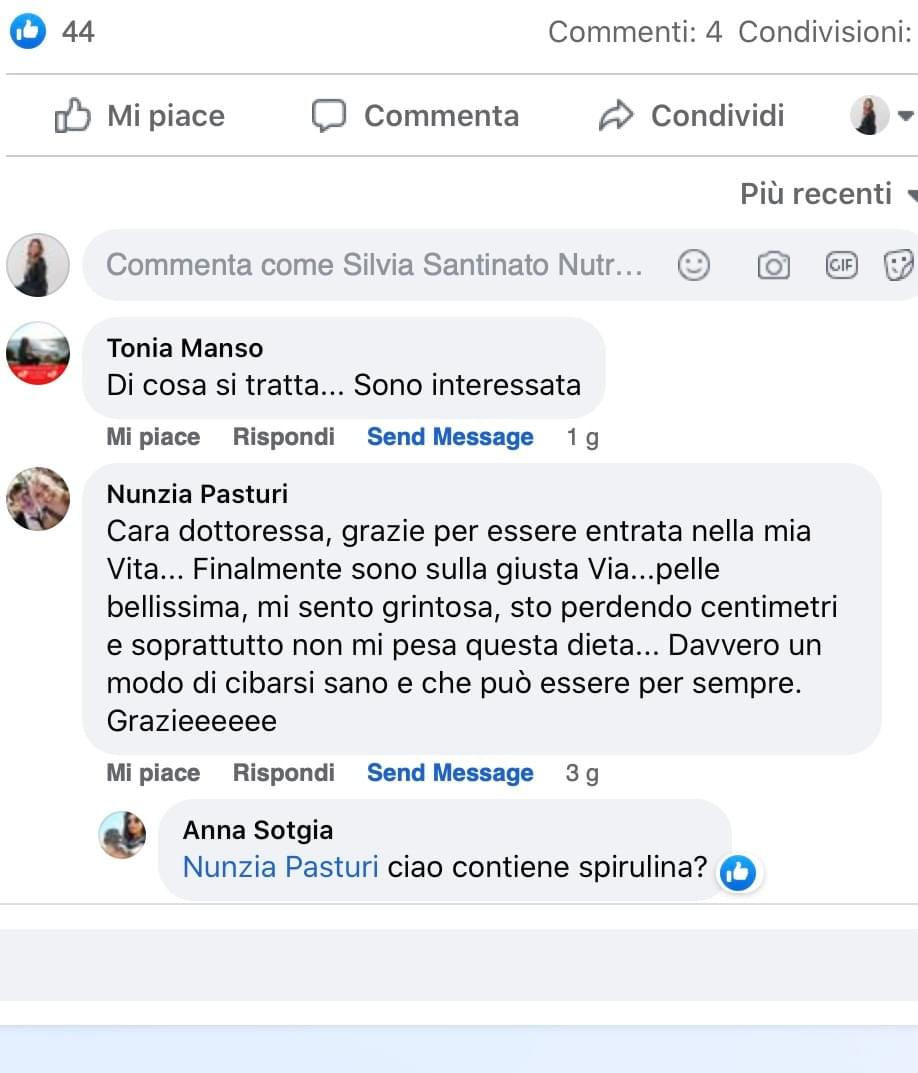Share the post with Condividi
This screenshot has height=1073, width=918.
pyautogui.click(x=691, y=116)
